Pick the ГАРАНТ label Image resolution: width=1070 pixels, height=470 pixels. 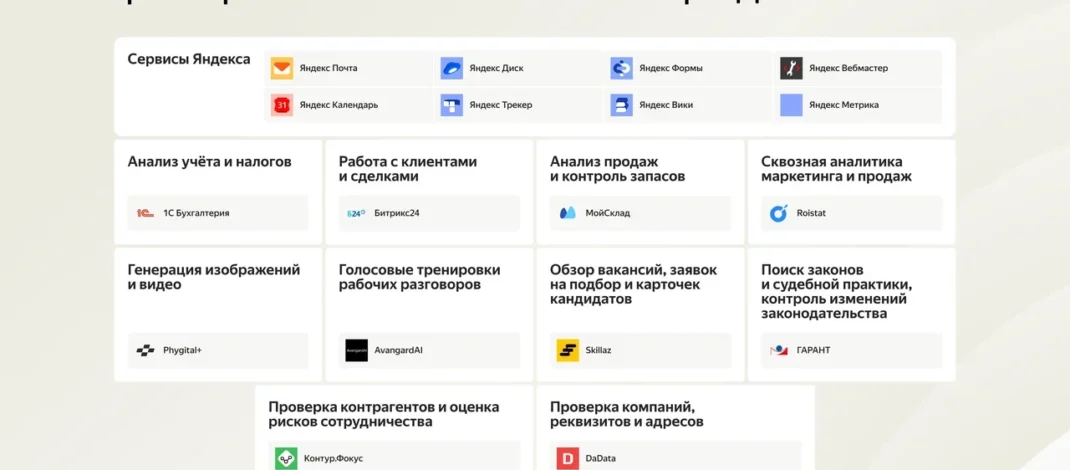coord(813,351)
